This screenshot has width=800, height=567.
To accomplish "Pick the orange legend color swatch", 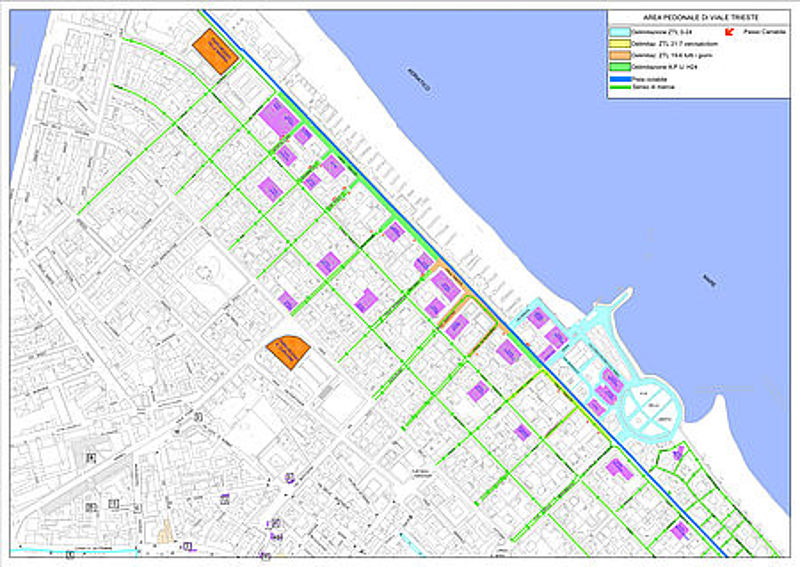I will (x=620, y=55).
